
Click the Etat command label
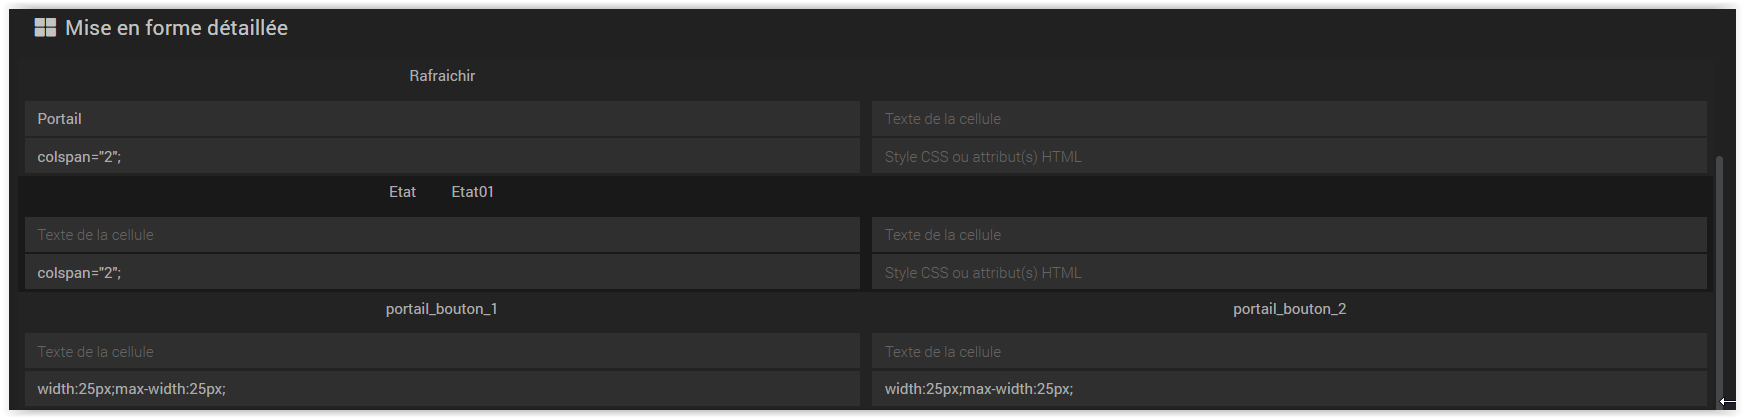pos(402,192)
